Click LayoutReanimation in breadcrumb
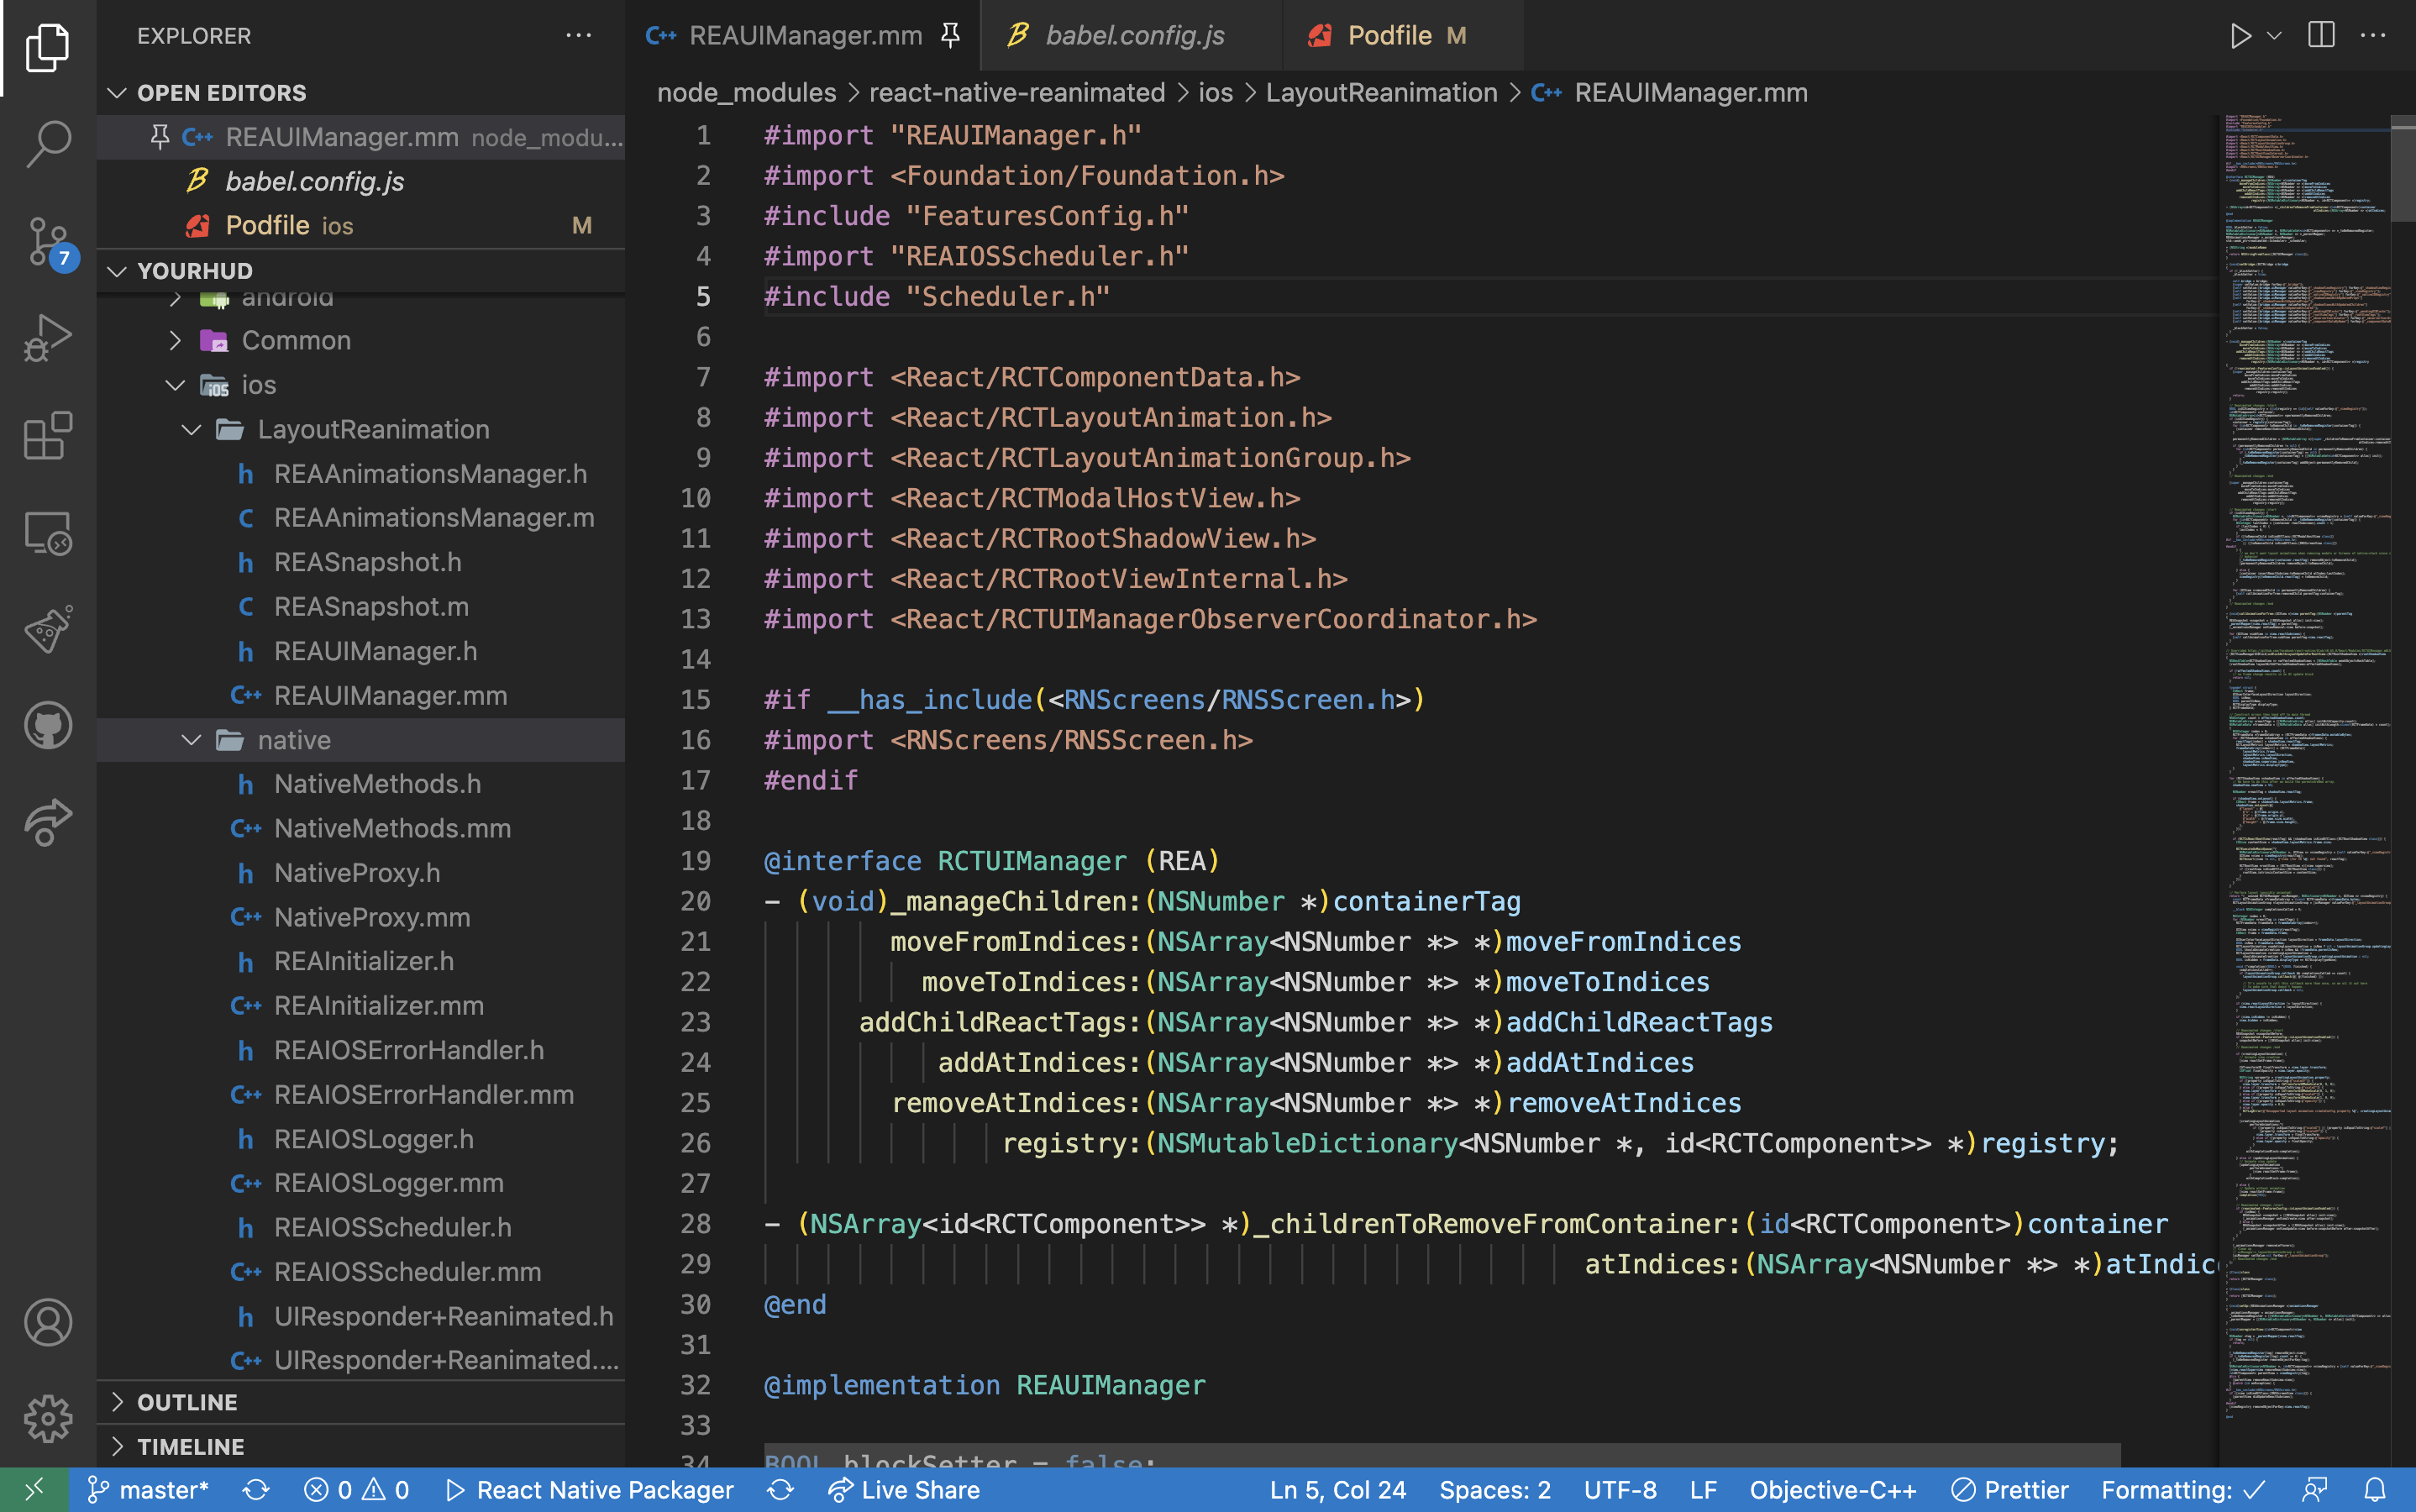2416x1512 pixels. click(1381, 93)
